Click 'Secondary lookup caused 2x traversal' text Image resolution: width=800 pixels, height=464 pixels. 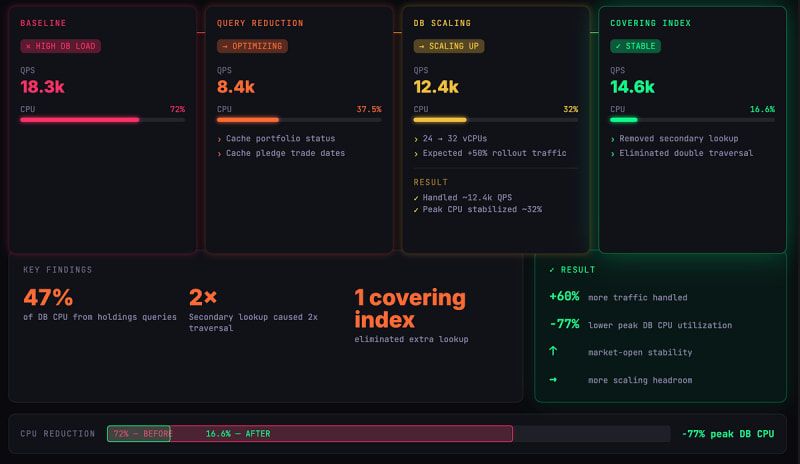(x=253, y=323)
